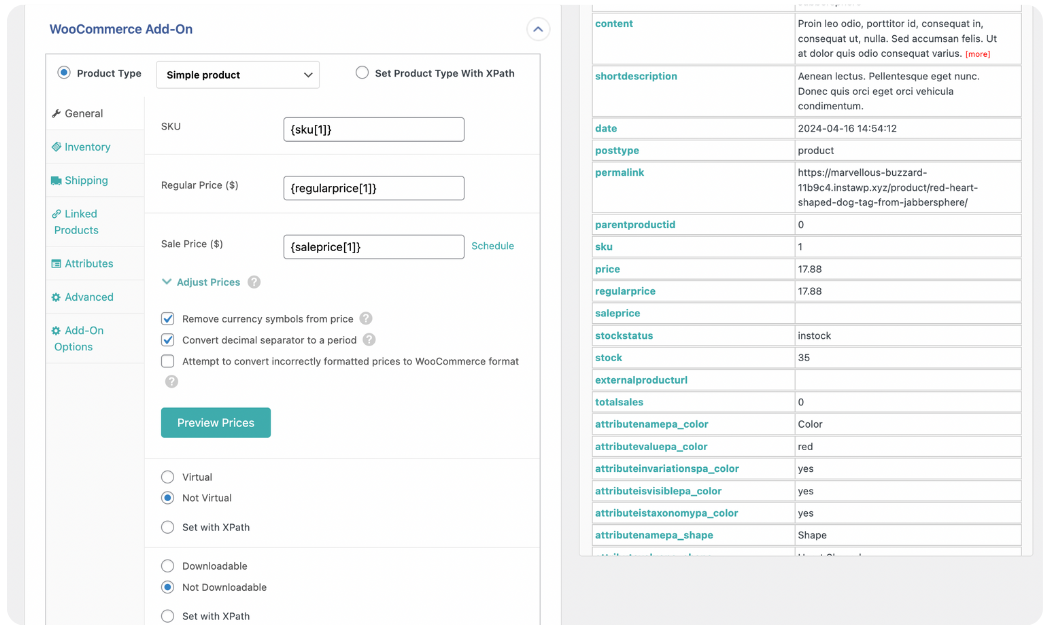Screen dimensions: 1050x630
Task: Click the Shipping truck icon
Action: pyautogui.click(x=56, y=181)
